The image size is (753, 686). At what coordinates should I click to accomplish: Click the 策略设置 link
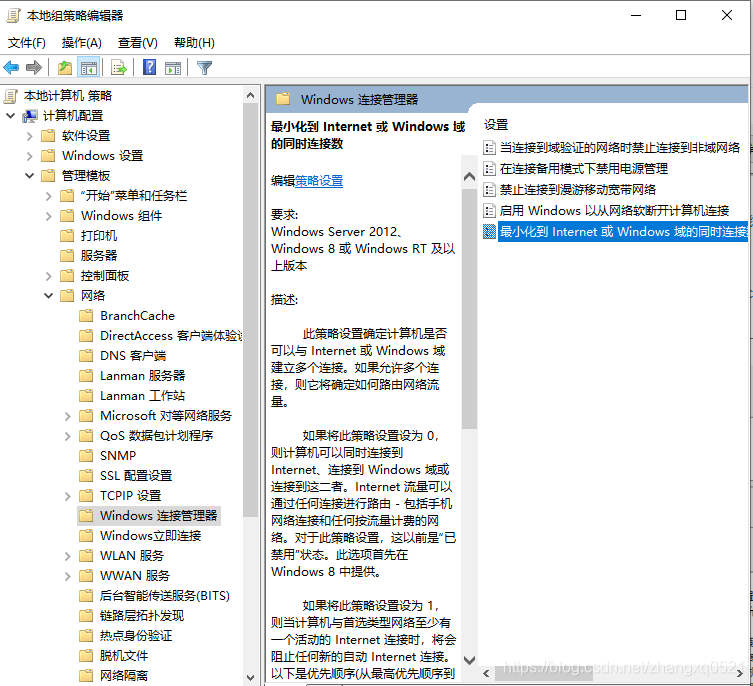319,181
